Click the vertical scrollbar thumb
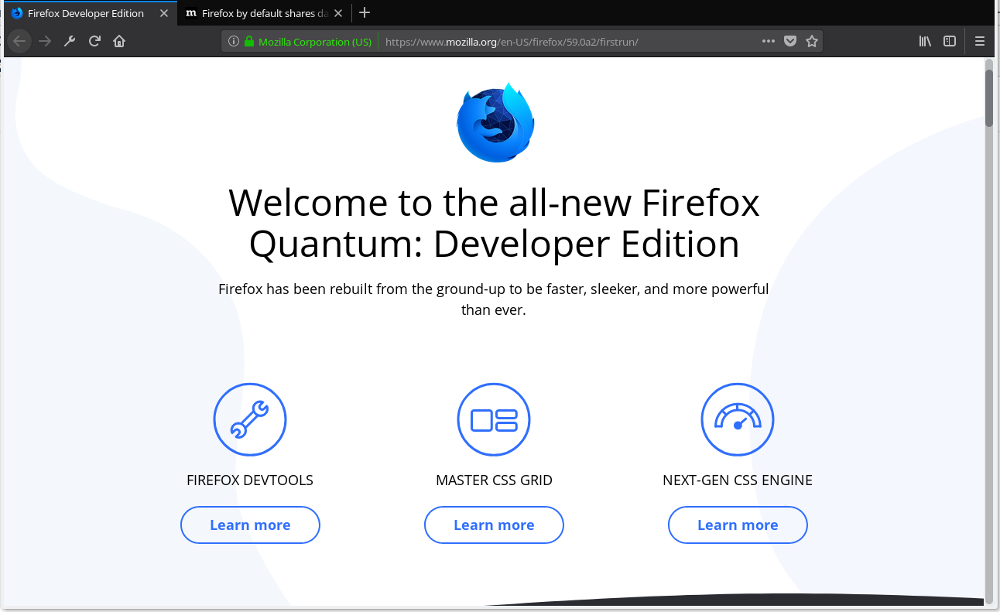Image resolution: width=1000 pixels, height=612 pixels. pos(989,97)
